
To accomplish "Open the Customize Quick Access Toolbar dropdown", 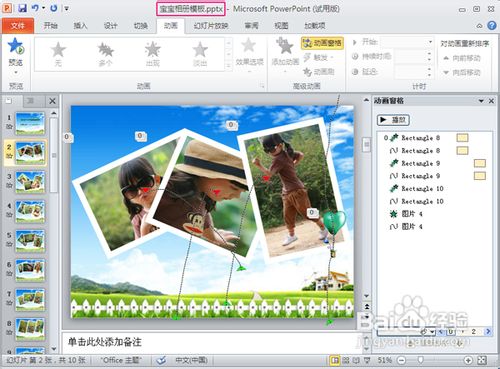I will pos(67,9).
